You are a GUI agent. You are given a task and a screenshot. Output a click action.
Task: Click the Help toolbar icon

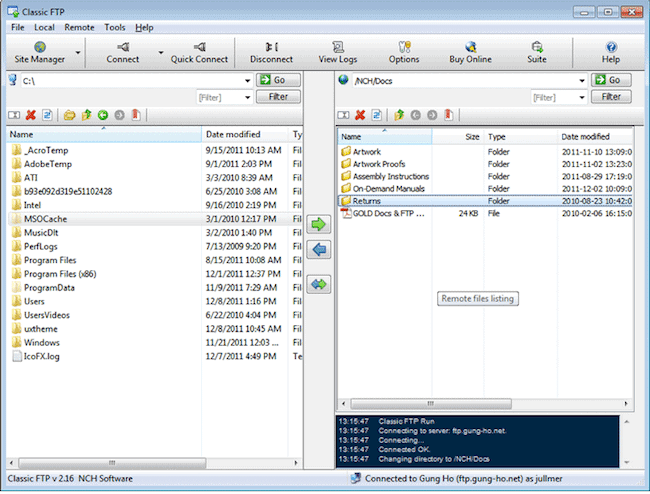611,53
